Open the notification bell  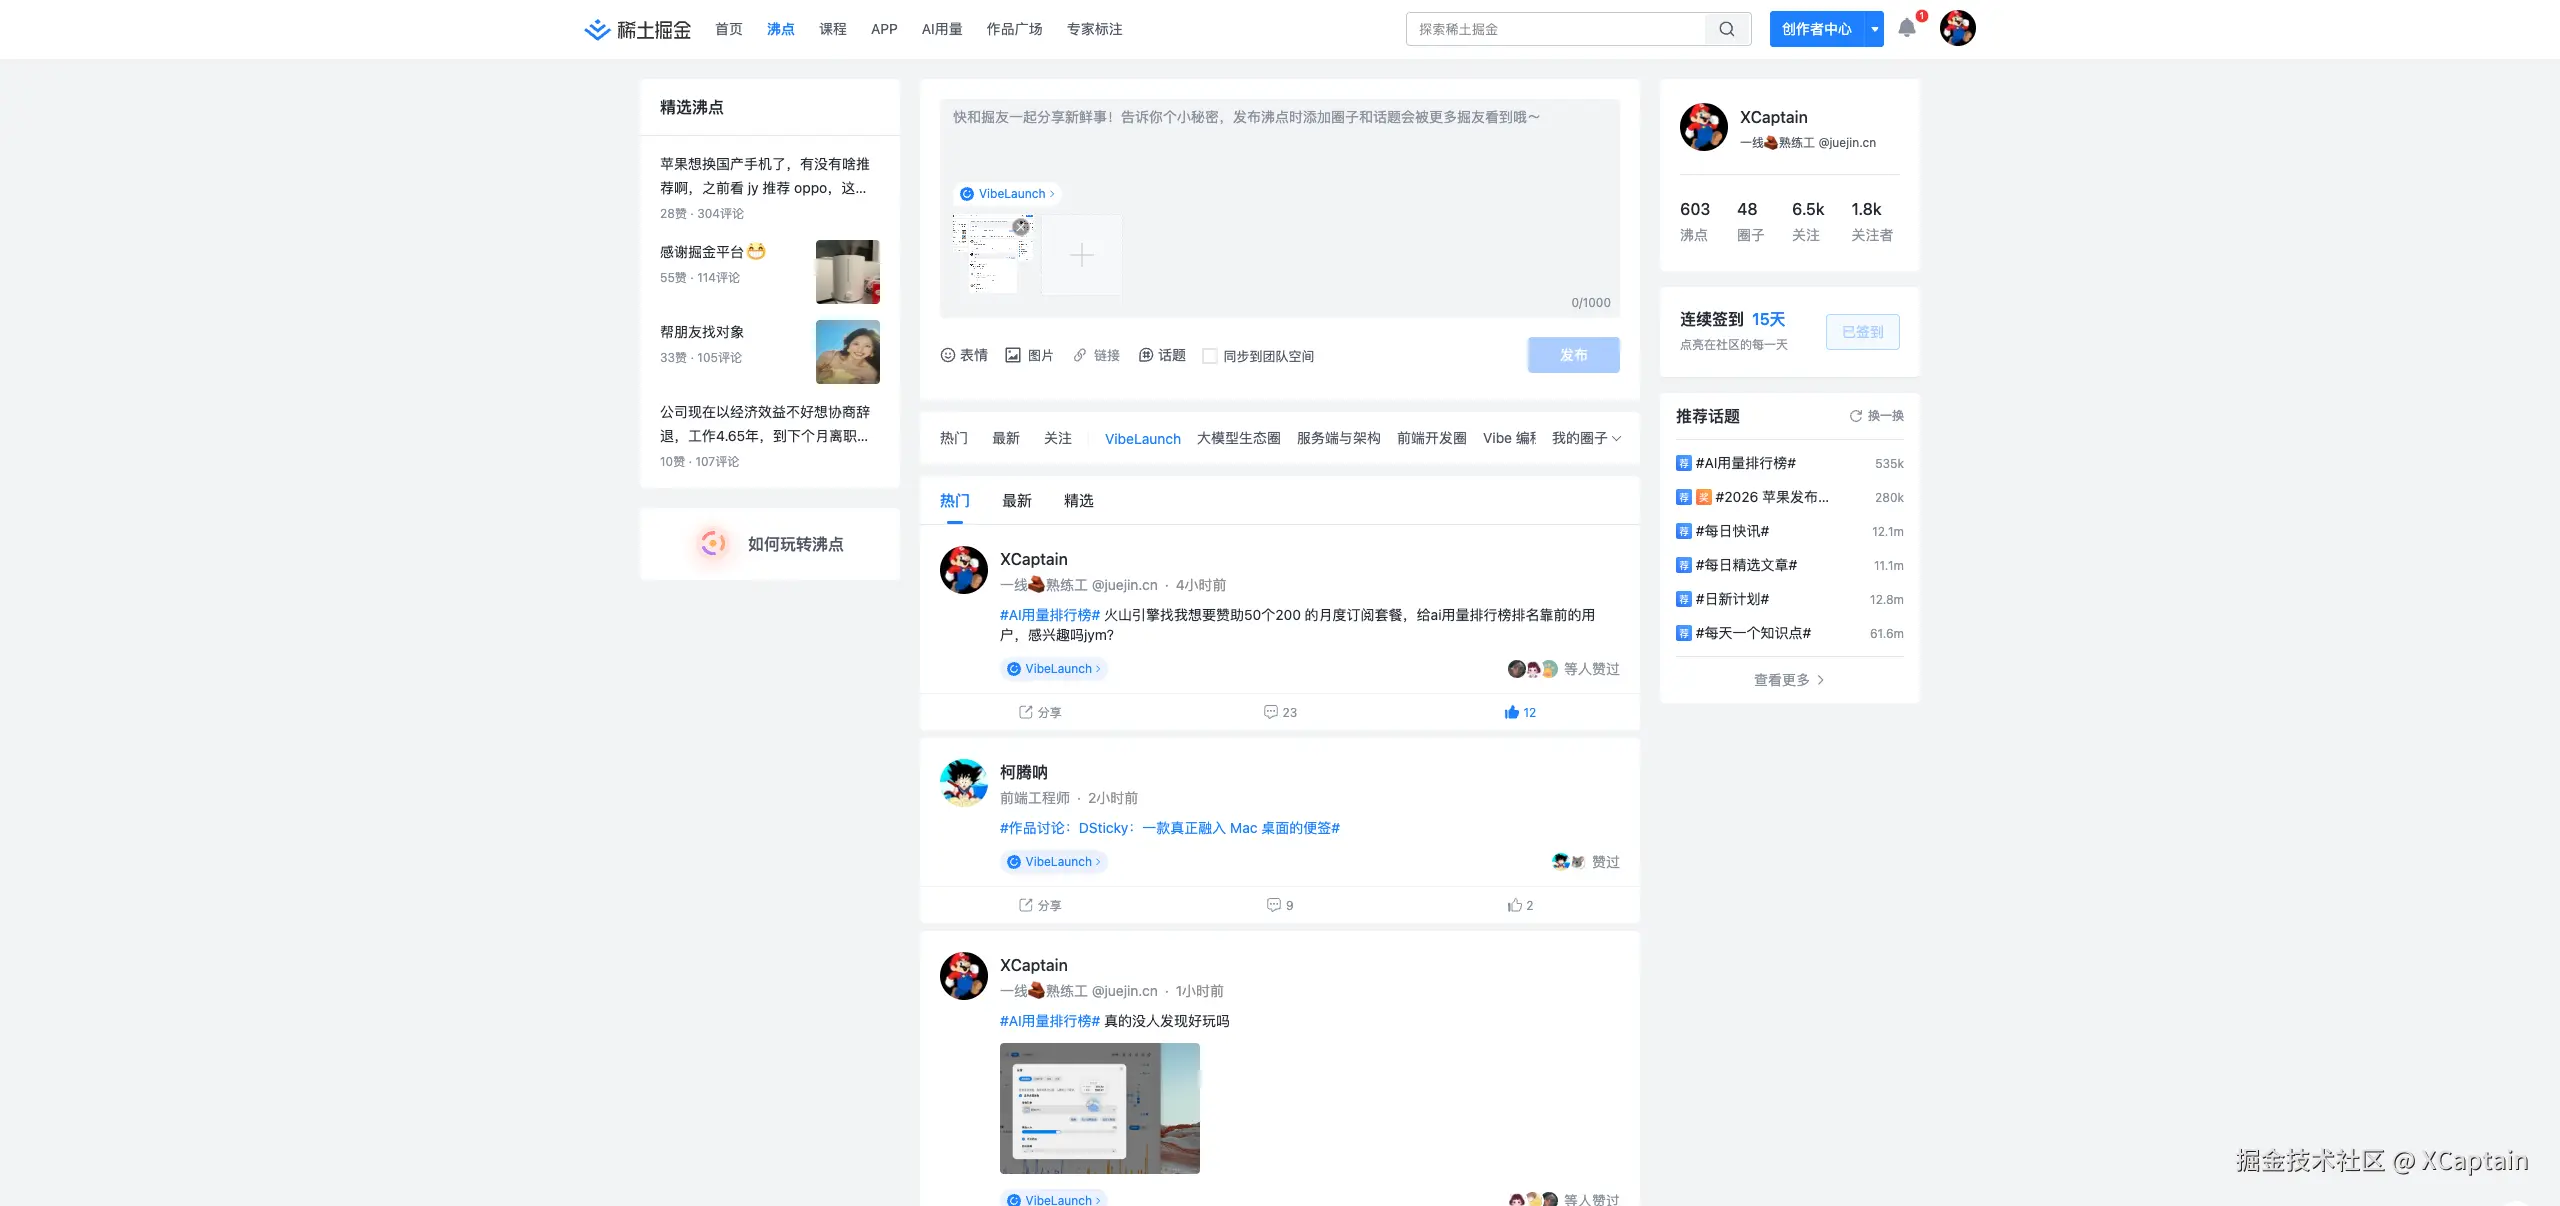point(1907,28)
